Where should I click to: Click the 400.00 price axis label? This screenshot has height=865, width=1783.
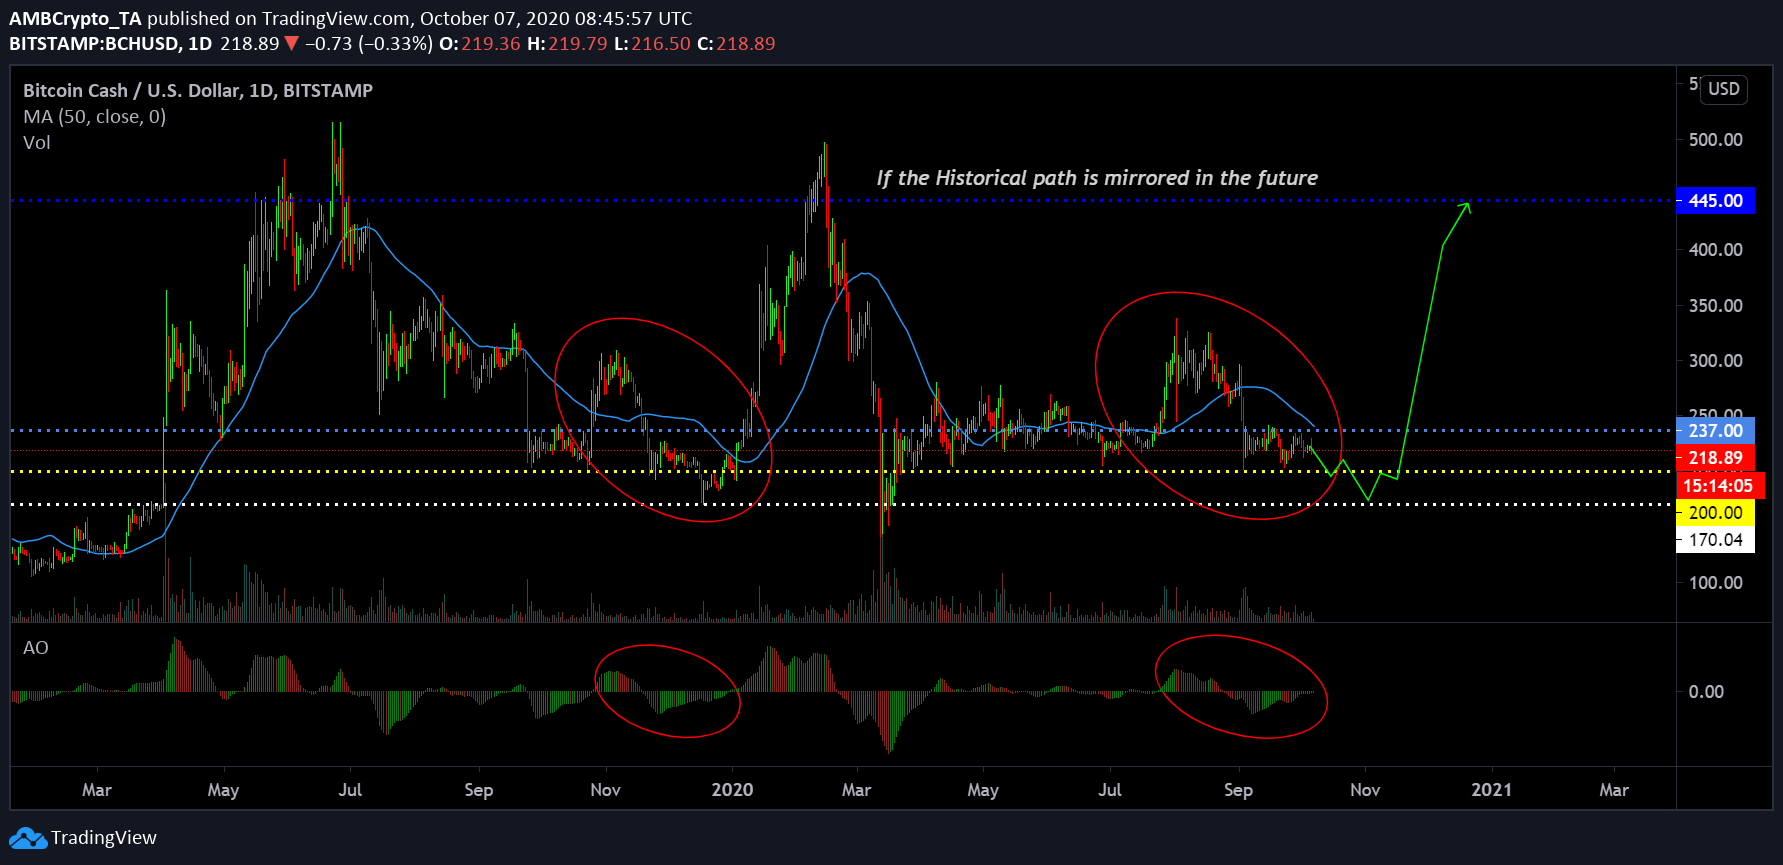point(1715,250)
